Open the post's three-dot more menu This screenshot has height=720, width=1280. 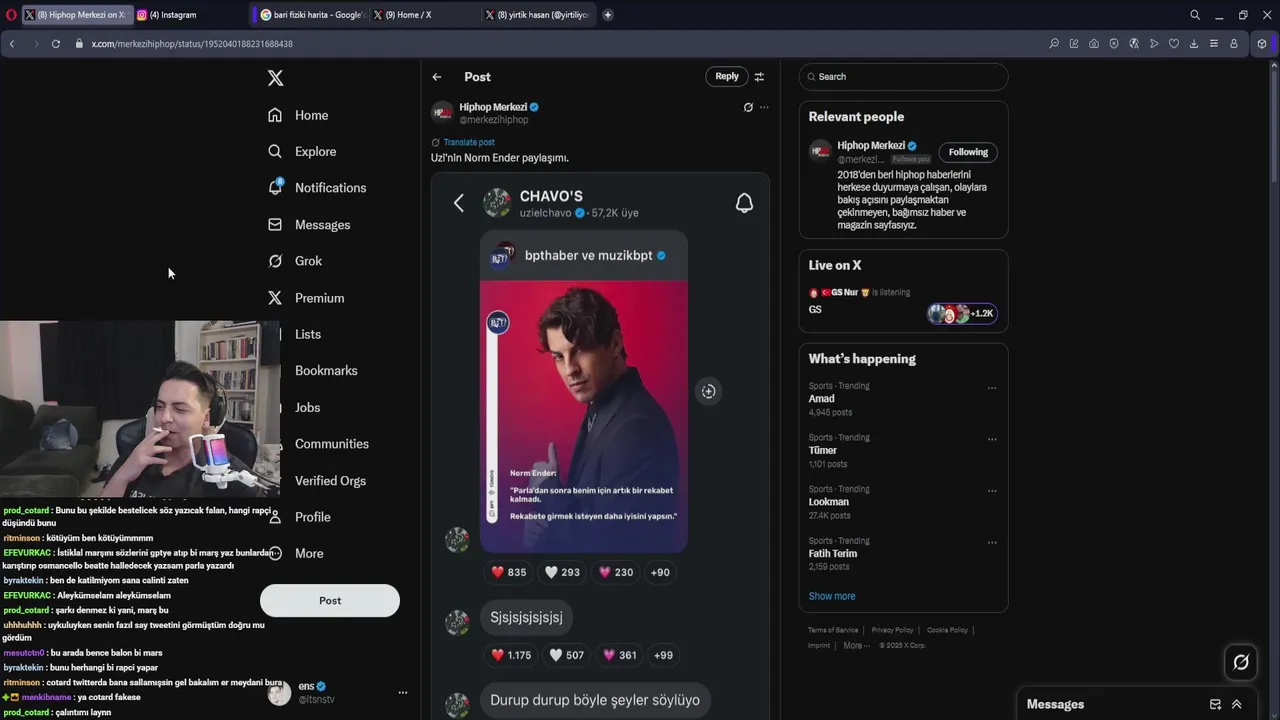click(764, 107)
